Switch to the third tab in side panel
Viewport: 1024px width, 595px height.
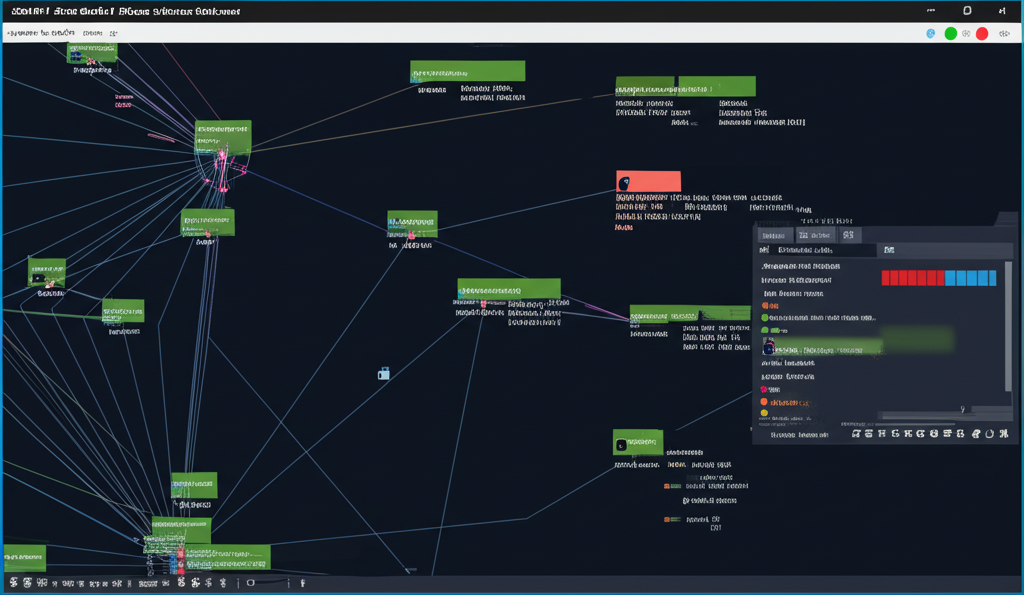pyautogui.click(x=848, y=235)
